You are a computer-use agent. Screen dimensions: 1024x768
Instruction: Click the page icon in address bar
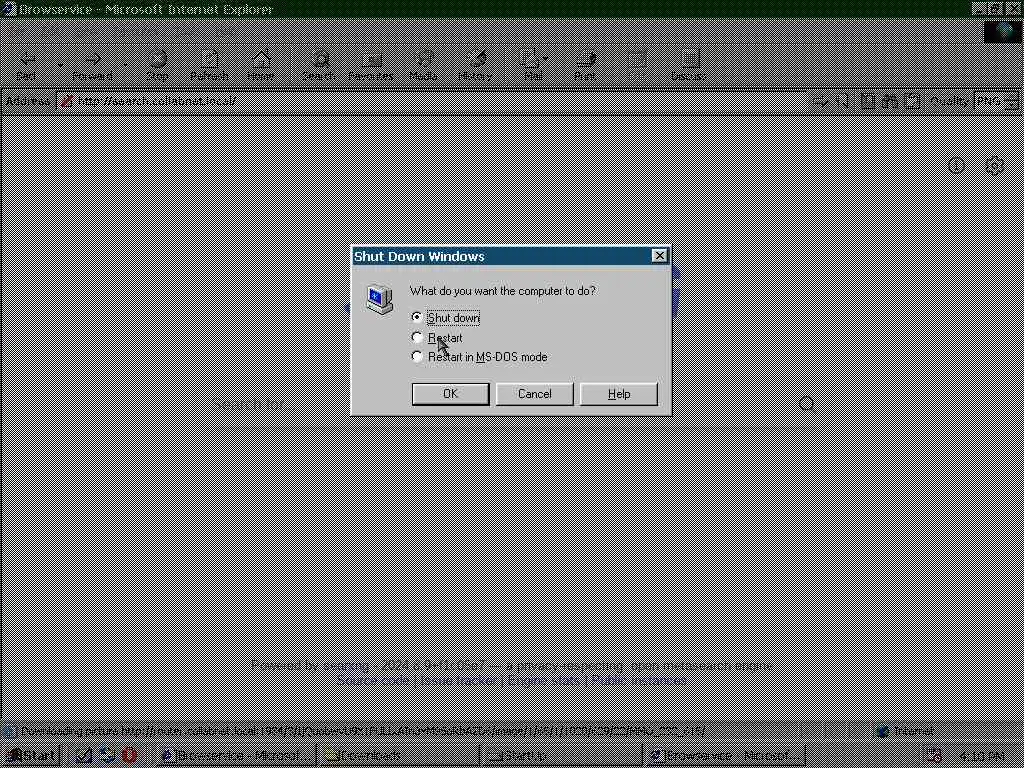tap(67, 101)
